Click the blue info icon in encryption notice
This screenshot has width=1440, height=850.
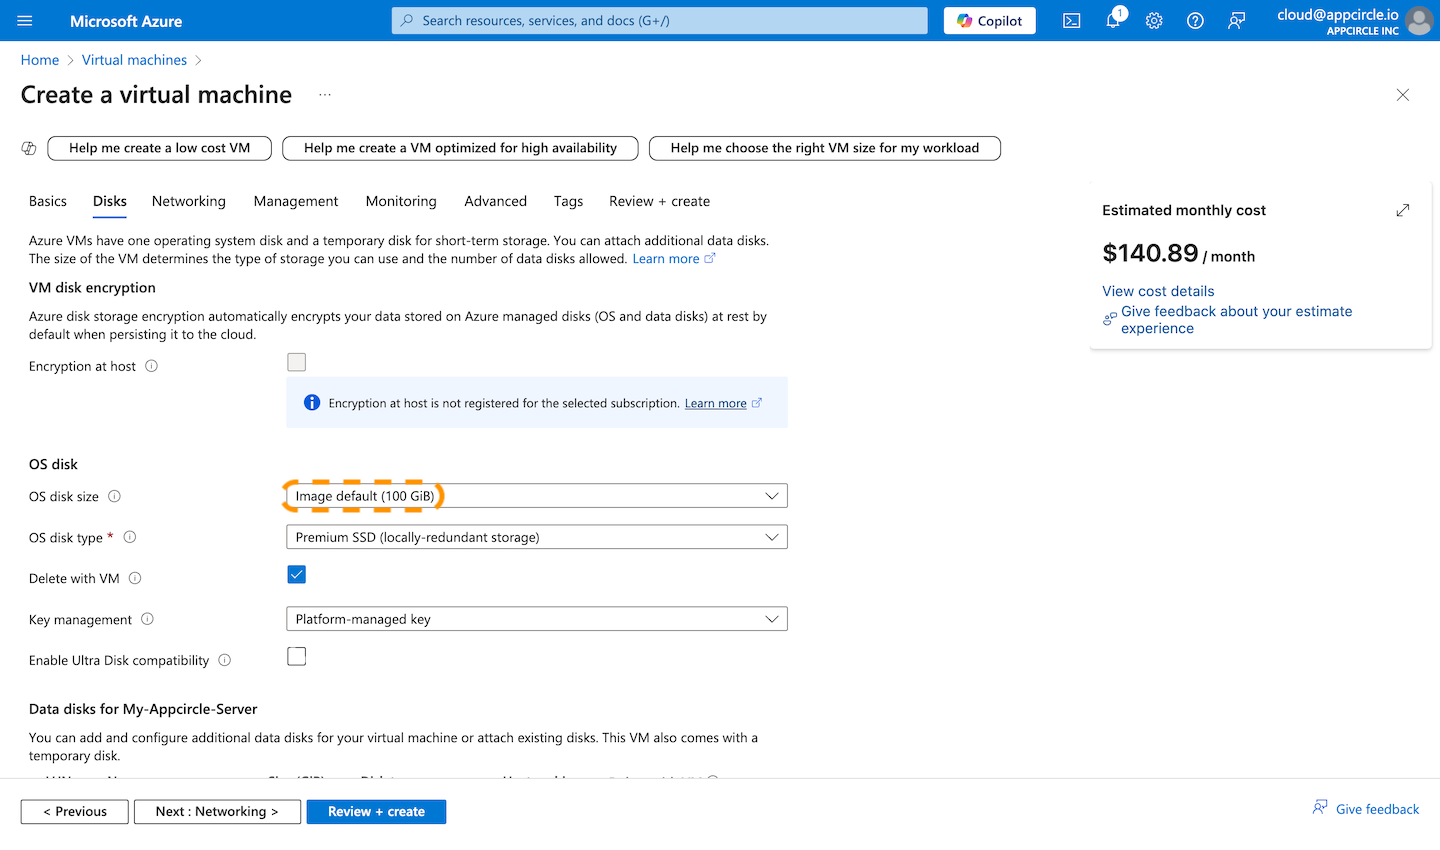click(312, 403)
